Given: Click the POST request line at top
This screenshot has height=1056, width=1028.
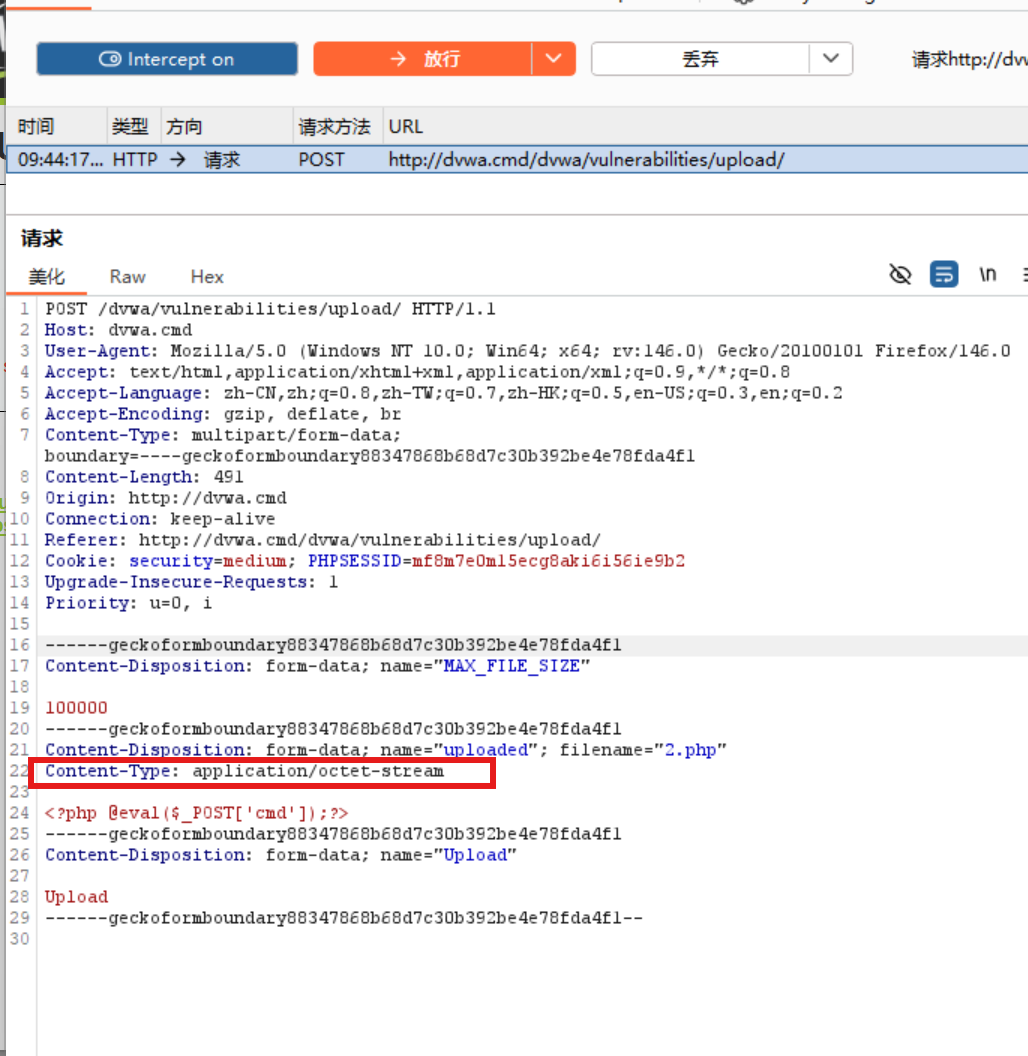Looking at the screenshot, I should (x=270, y=309).
